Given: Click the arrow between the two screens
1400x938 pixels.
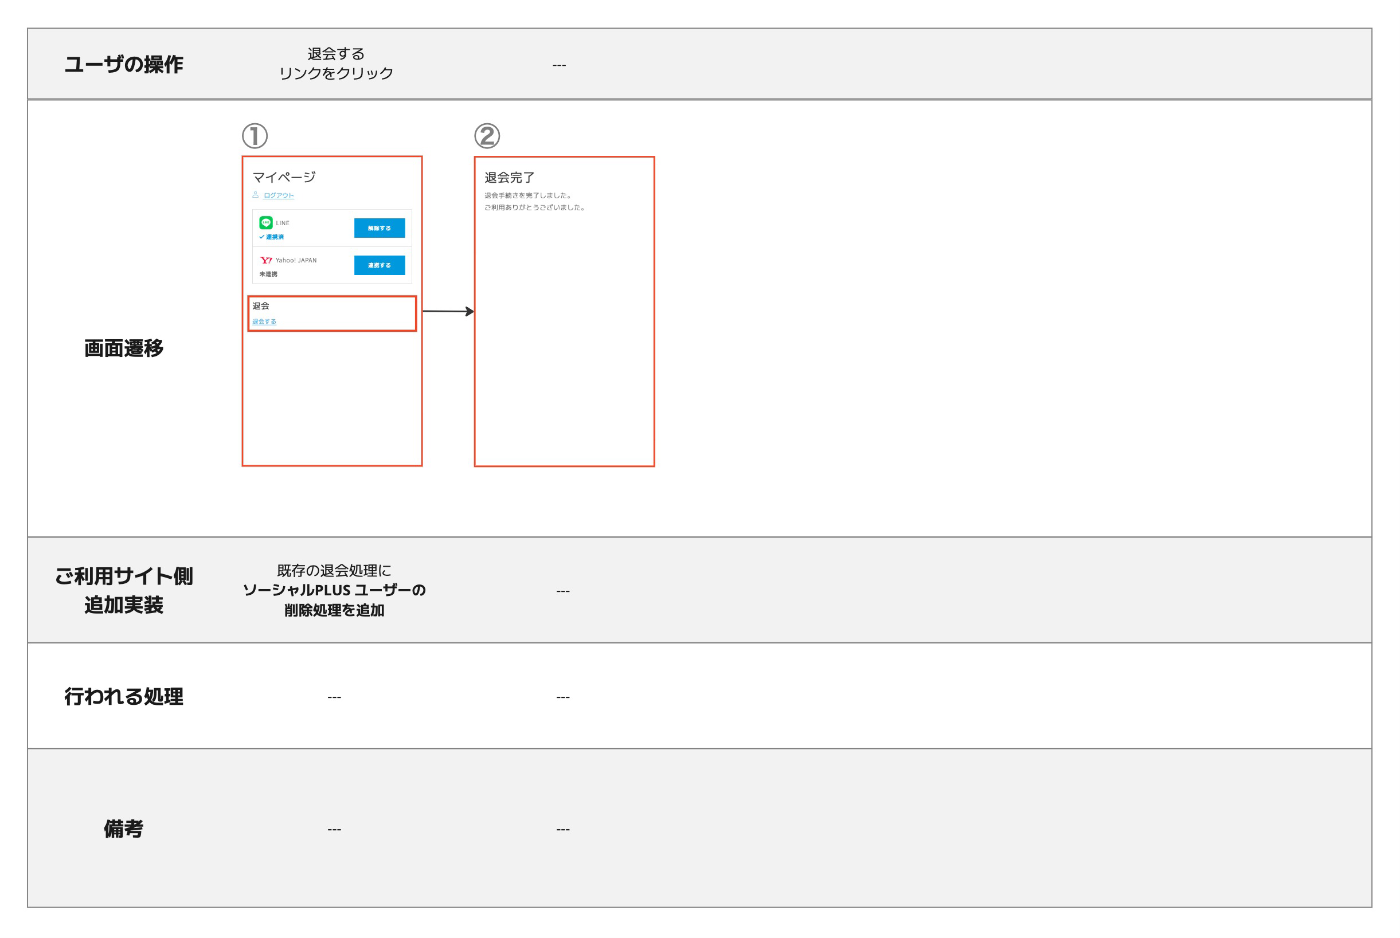Looking at the screenshot, I should click(447, 311).
